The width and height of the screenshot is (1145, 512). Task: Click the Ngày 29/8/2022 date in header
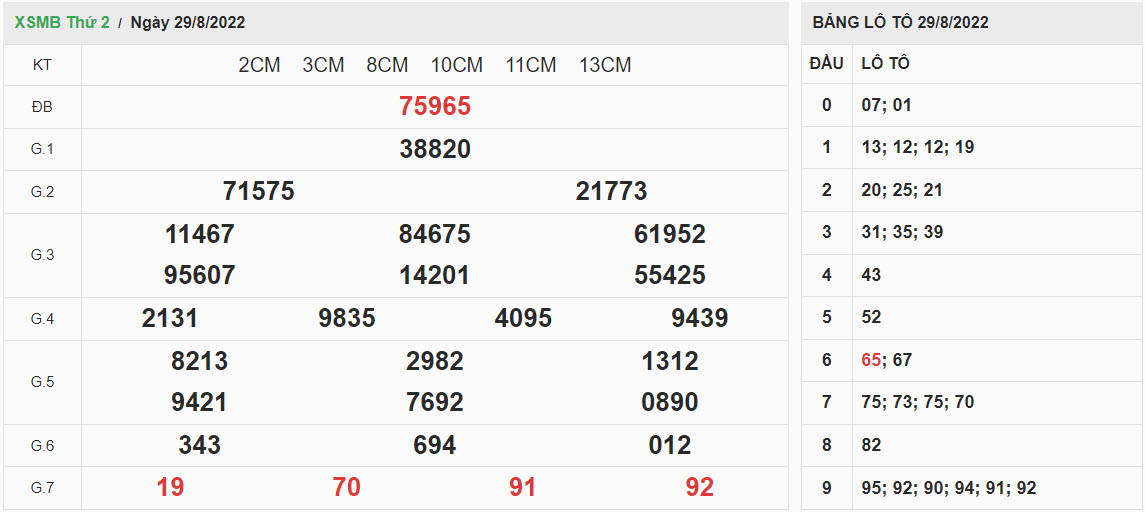click(188, 22)
